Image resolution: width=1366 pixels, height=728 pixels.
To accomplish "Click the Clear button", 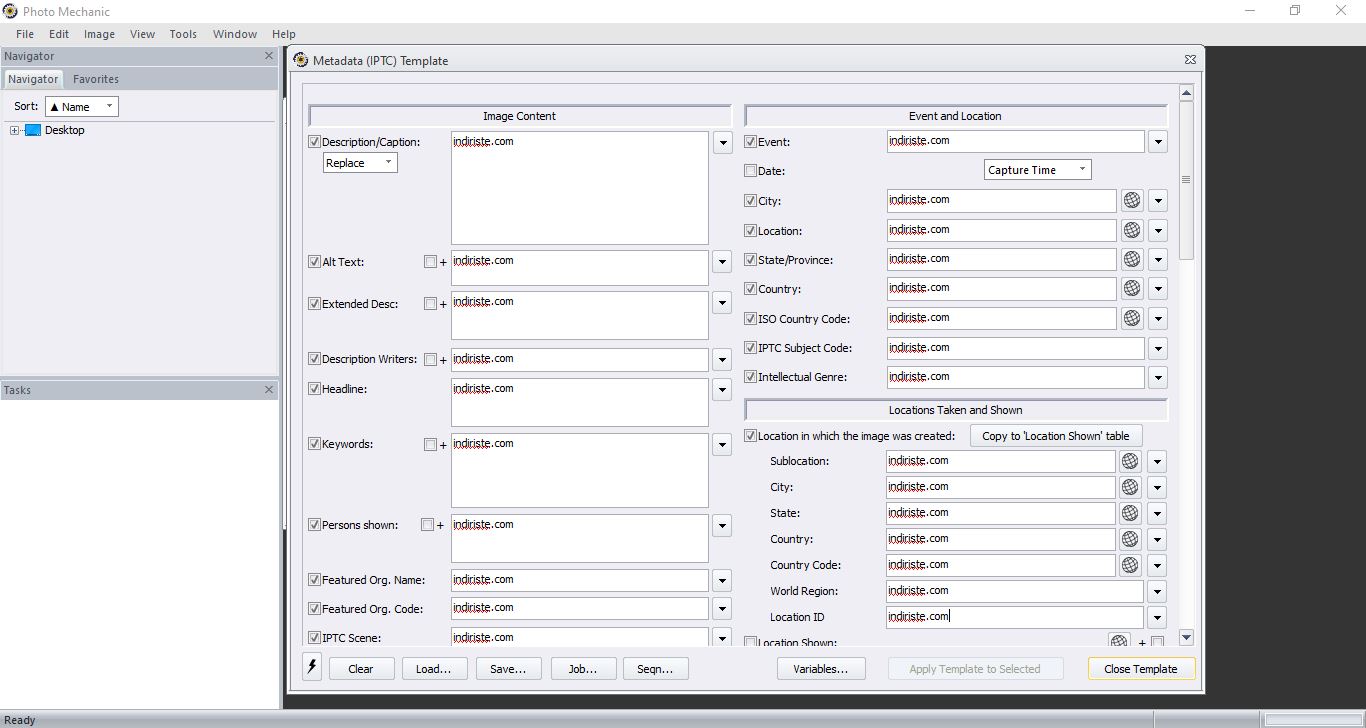I will click(361, 669).
